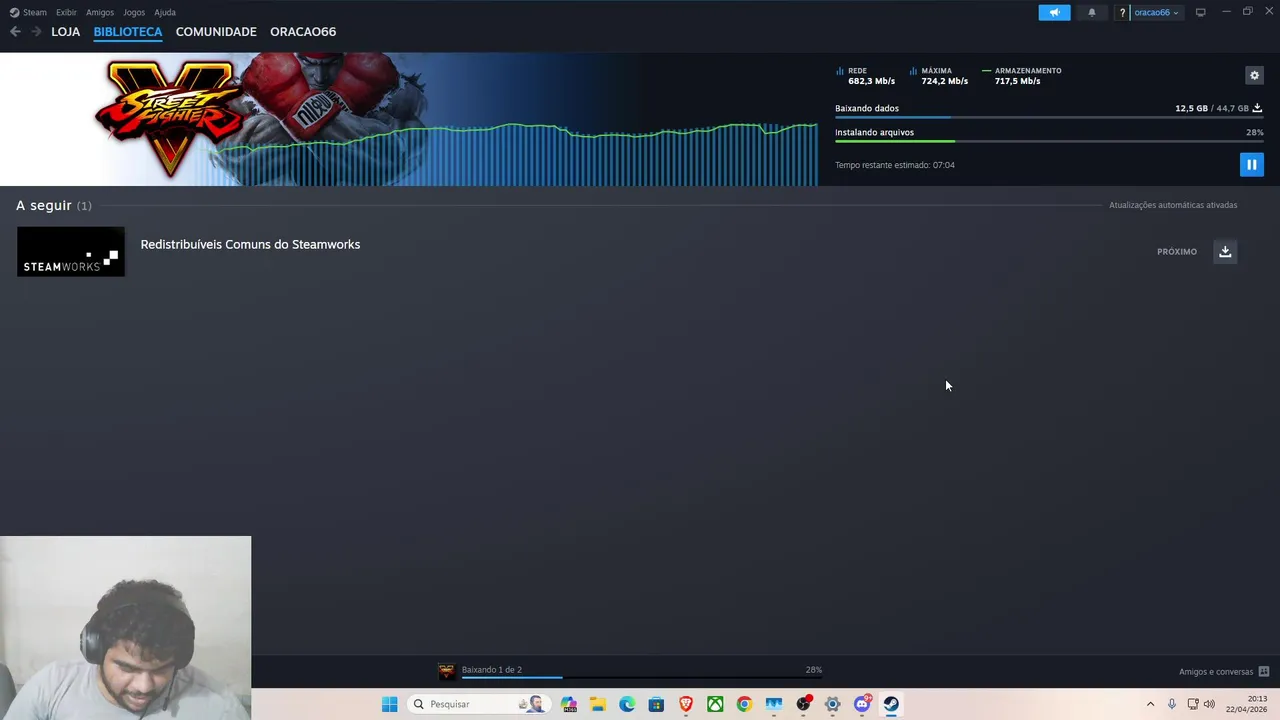Open download settings gear
Image resolution: width=1280 pixels, height=720 pixels.
click(x=1254, y=75)
